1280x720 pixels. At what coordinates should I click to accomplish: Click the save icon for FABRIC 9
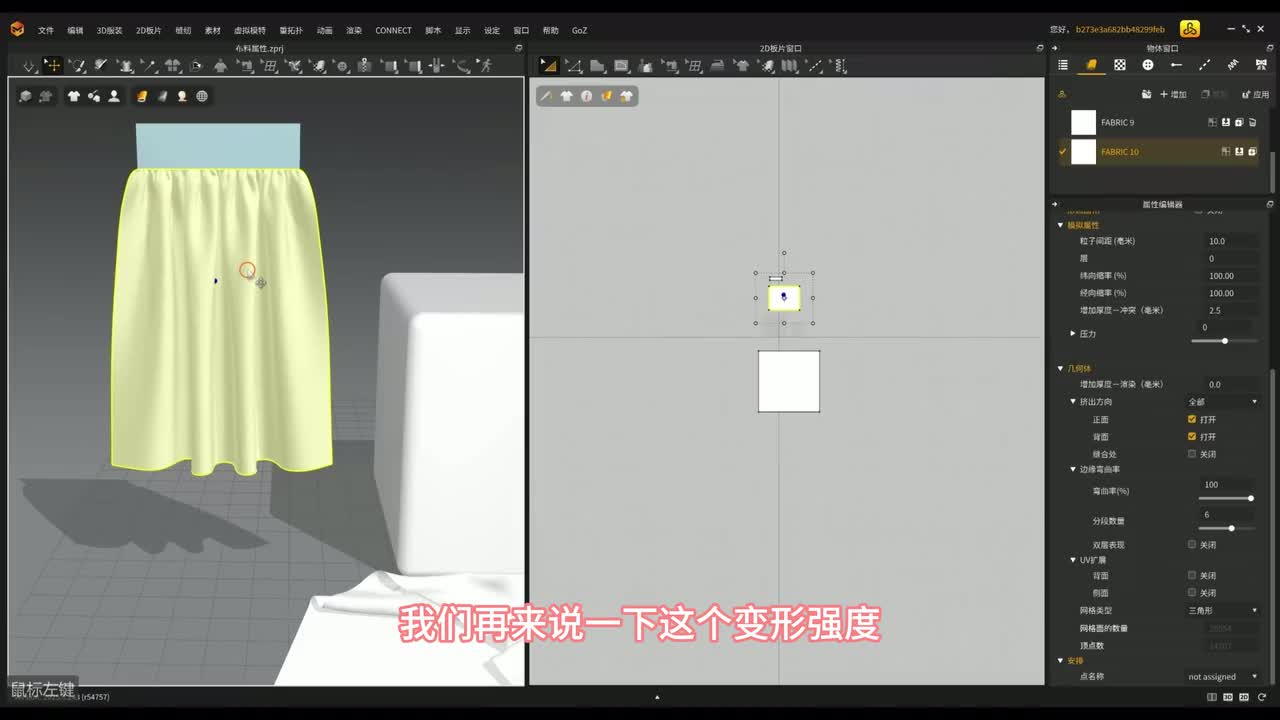tap(1226, 122)
